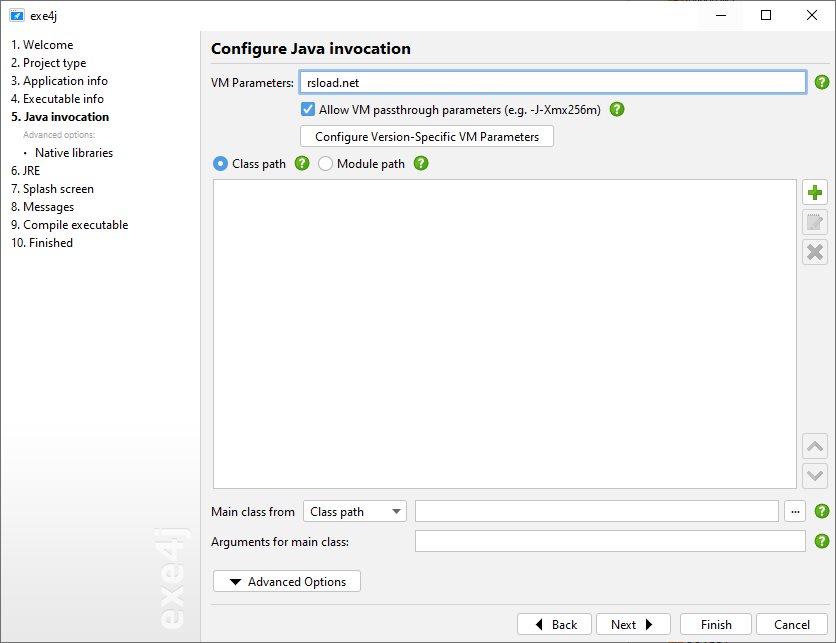This screenshot has width=836, height=643.
Task: Expand the Advanced Options menu
Action: (287, 581)
